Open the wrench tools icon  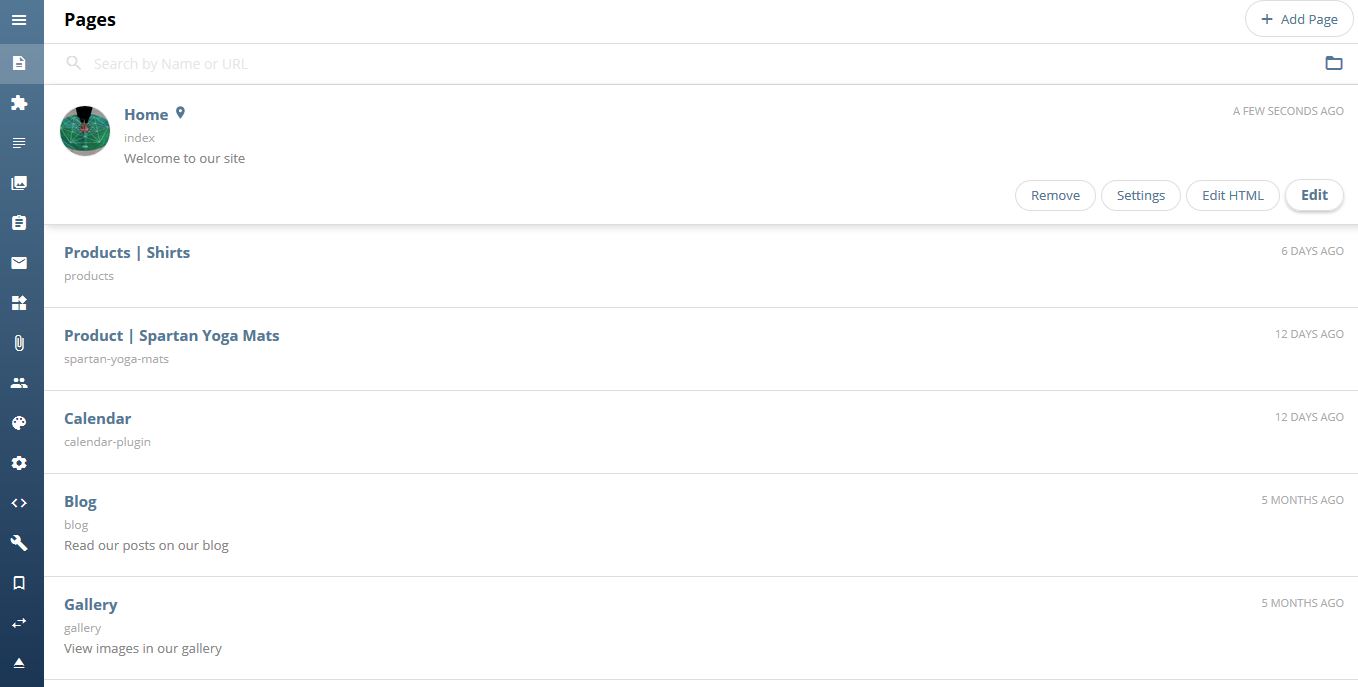19,543
